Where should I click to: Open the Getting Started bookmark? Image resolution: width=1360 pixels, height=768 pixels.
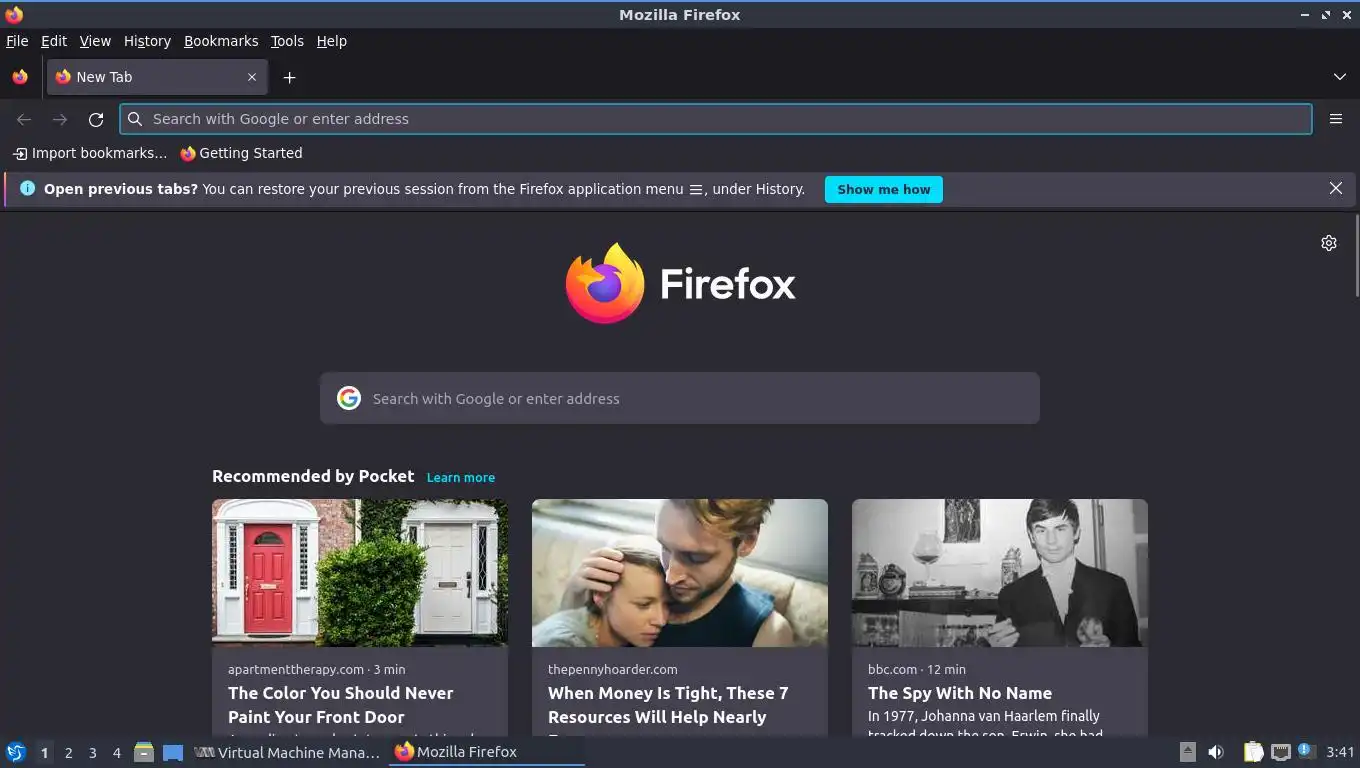point(241,153)
